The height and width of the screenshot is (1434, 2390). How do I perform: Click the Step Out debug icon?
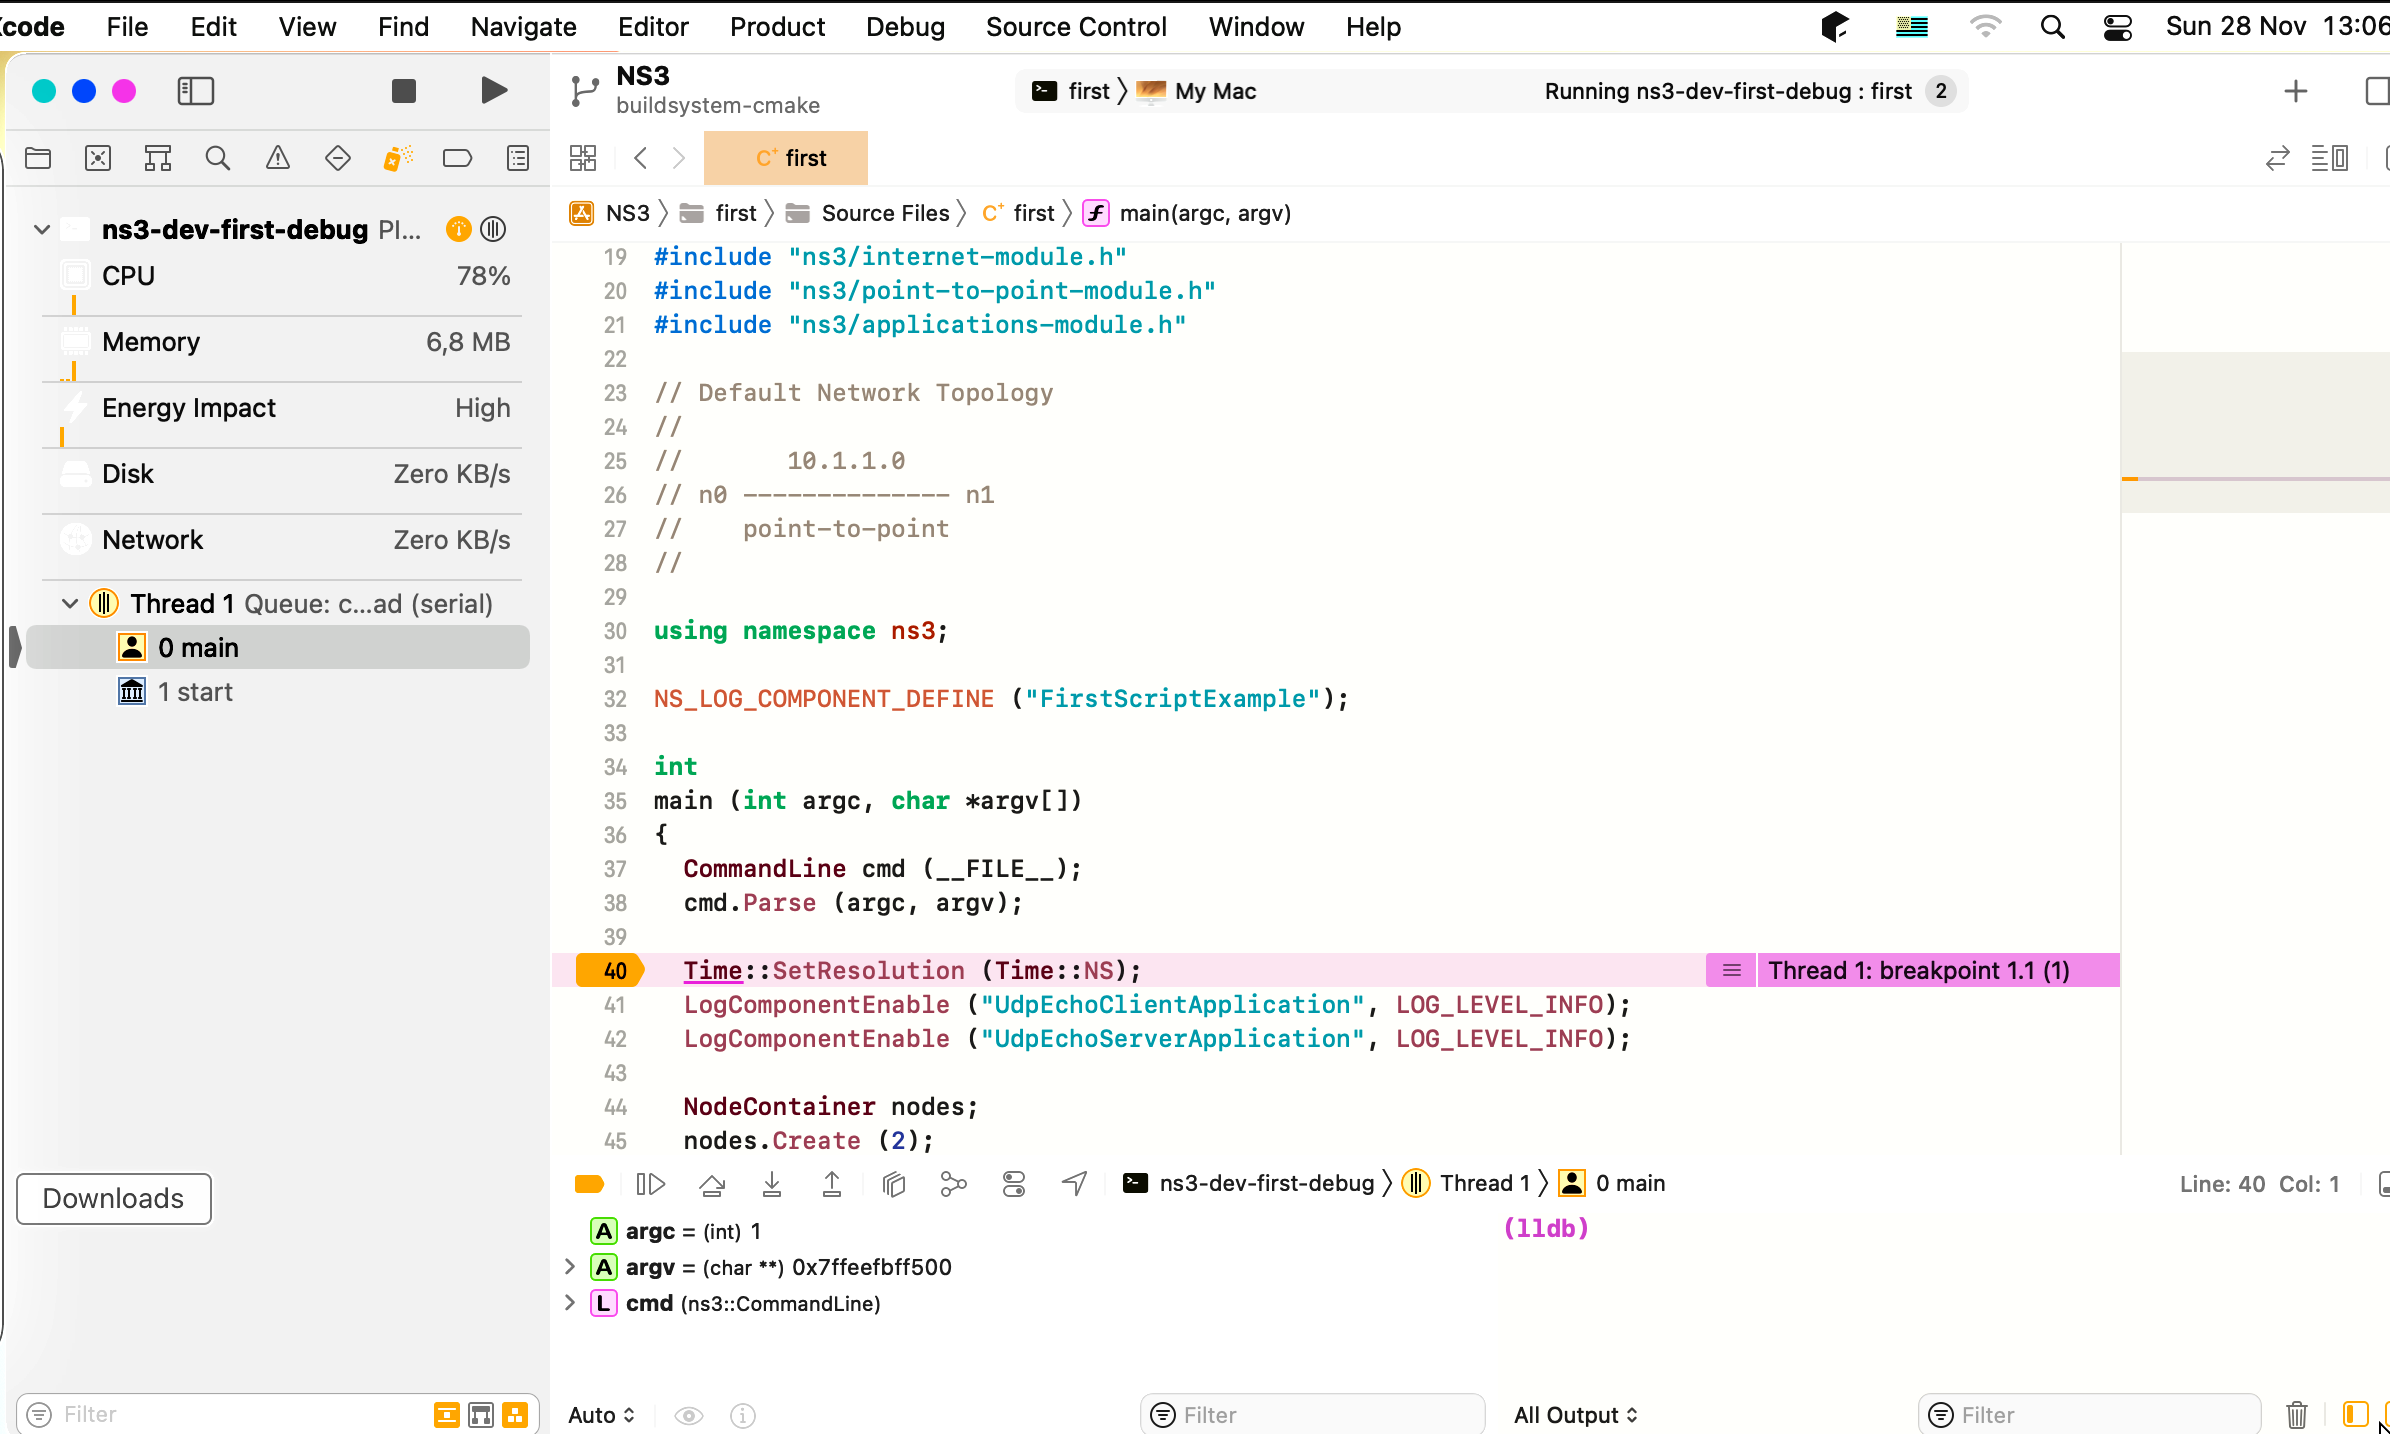click(831, 1183)
